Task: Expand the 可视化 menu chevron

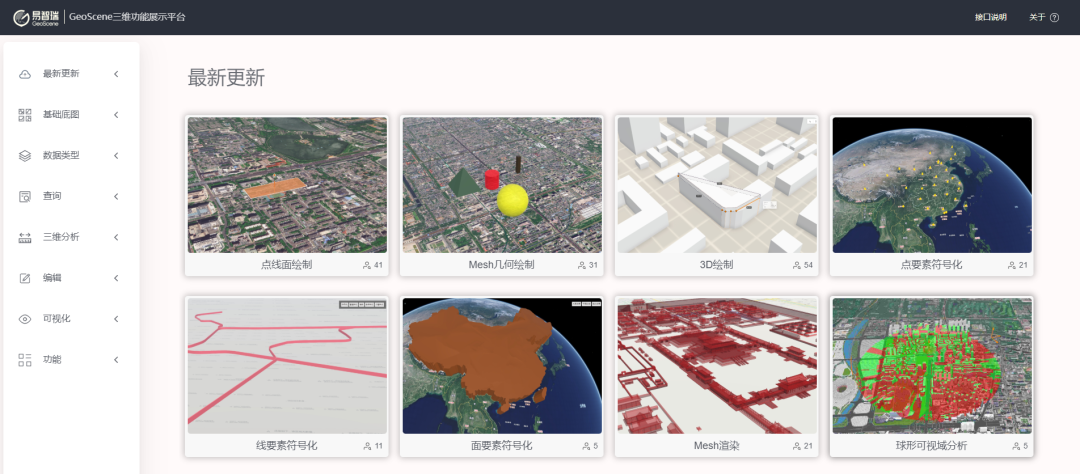Action: (116, 319)
